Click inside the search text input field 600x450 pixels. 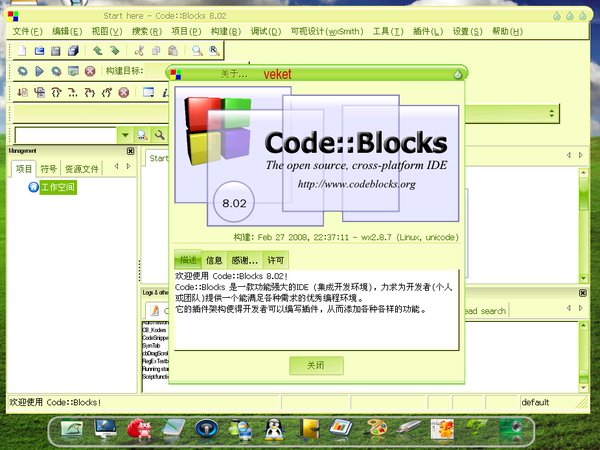[65, 135]
